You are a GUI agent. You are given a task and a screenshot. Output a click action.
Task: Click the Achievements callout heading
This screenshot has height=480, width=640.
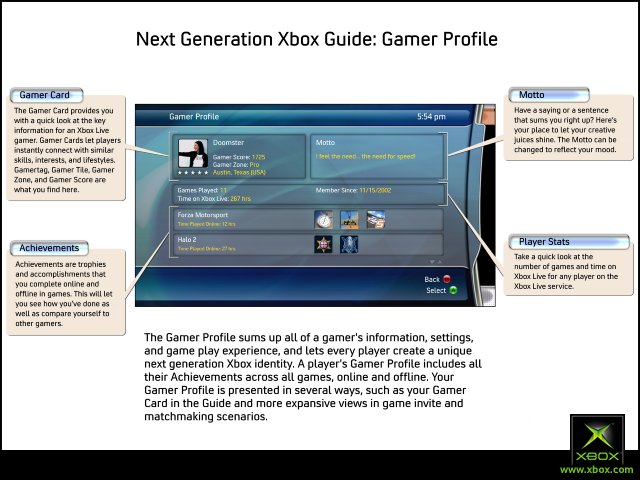pos(49,248)
